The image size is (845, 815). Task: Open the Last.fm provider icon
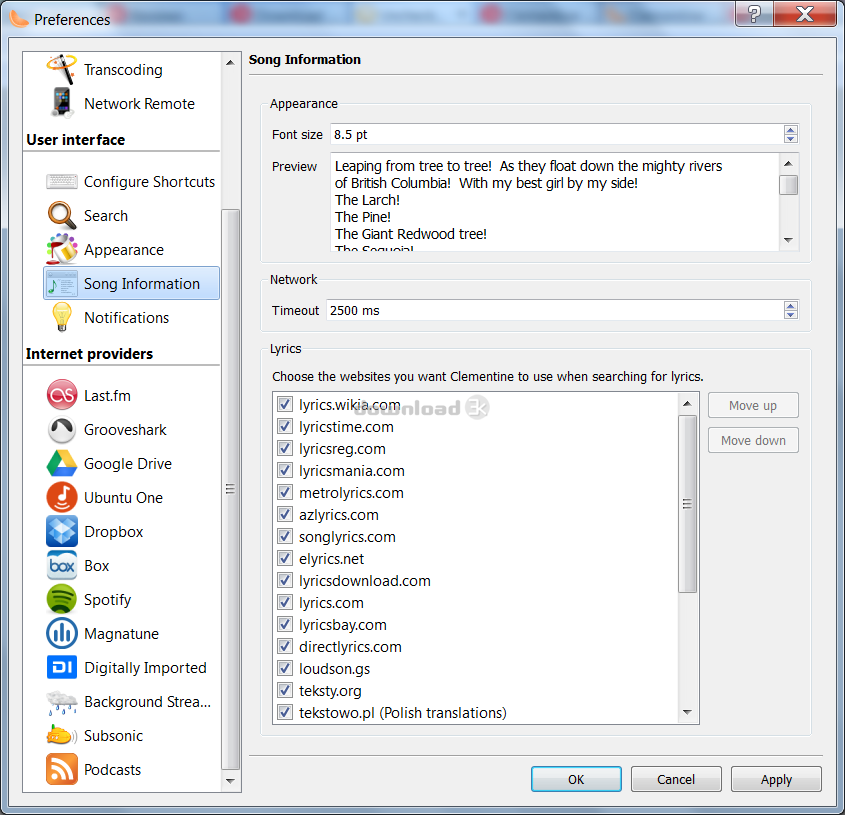61,396
